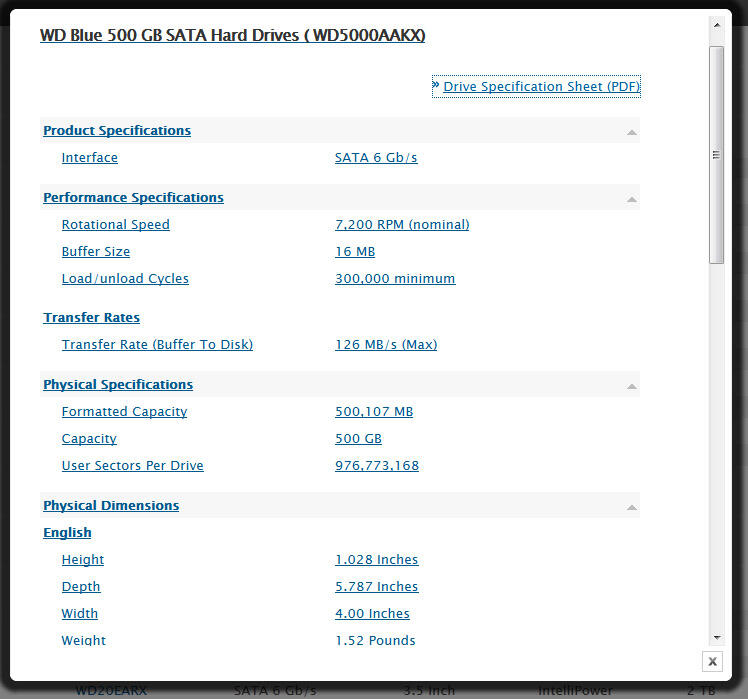This screenshot has width=748, height=699.
Task: Select the 976,773,168 value
Action: [x=377, y=465]
